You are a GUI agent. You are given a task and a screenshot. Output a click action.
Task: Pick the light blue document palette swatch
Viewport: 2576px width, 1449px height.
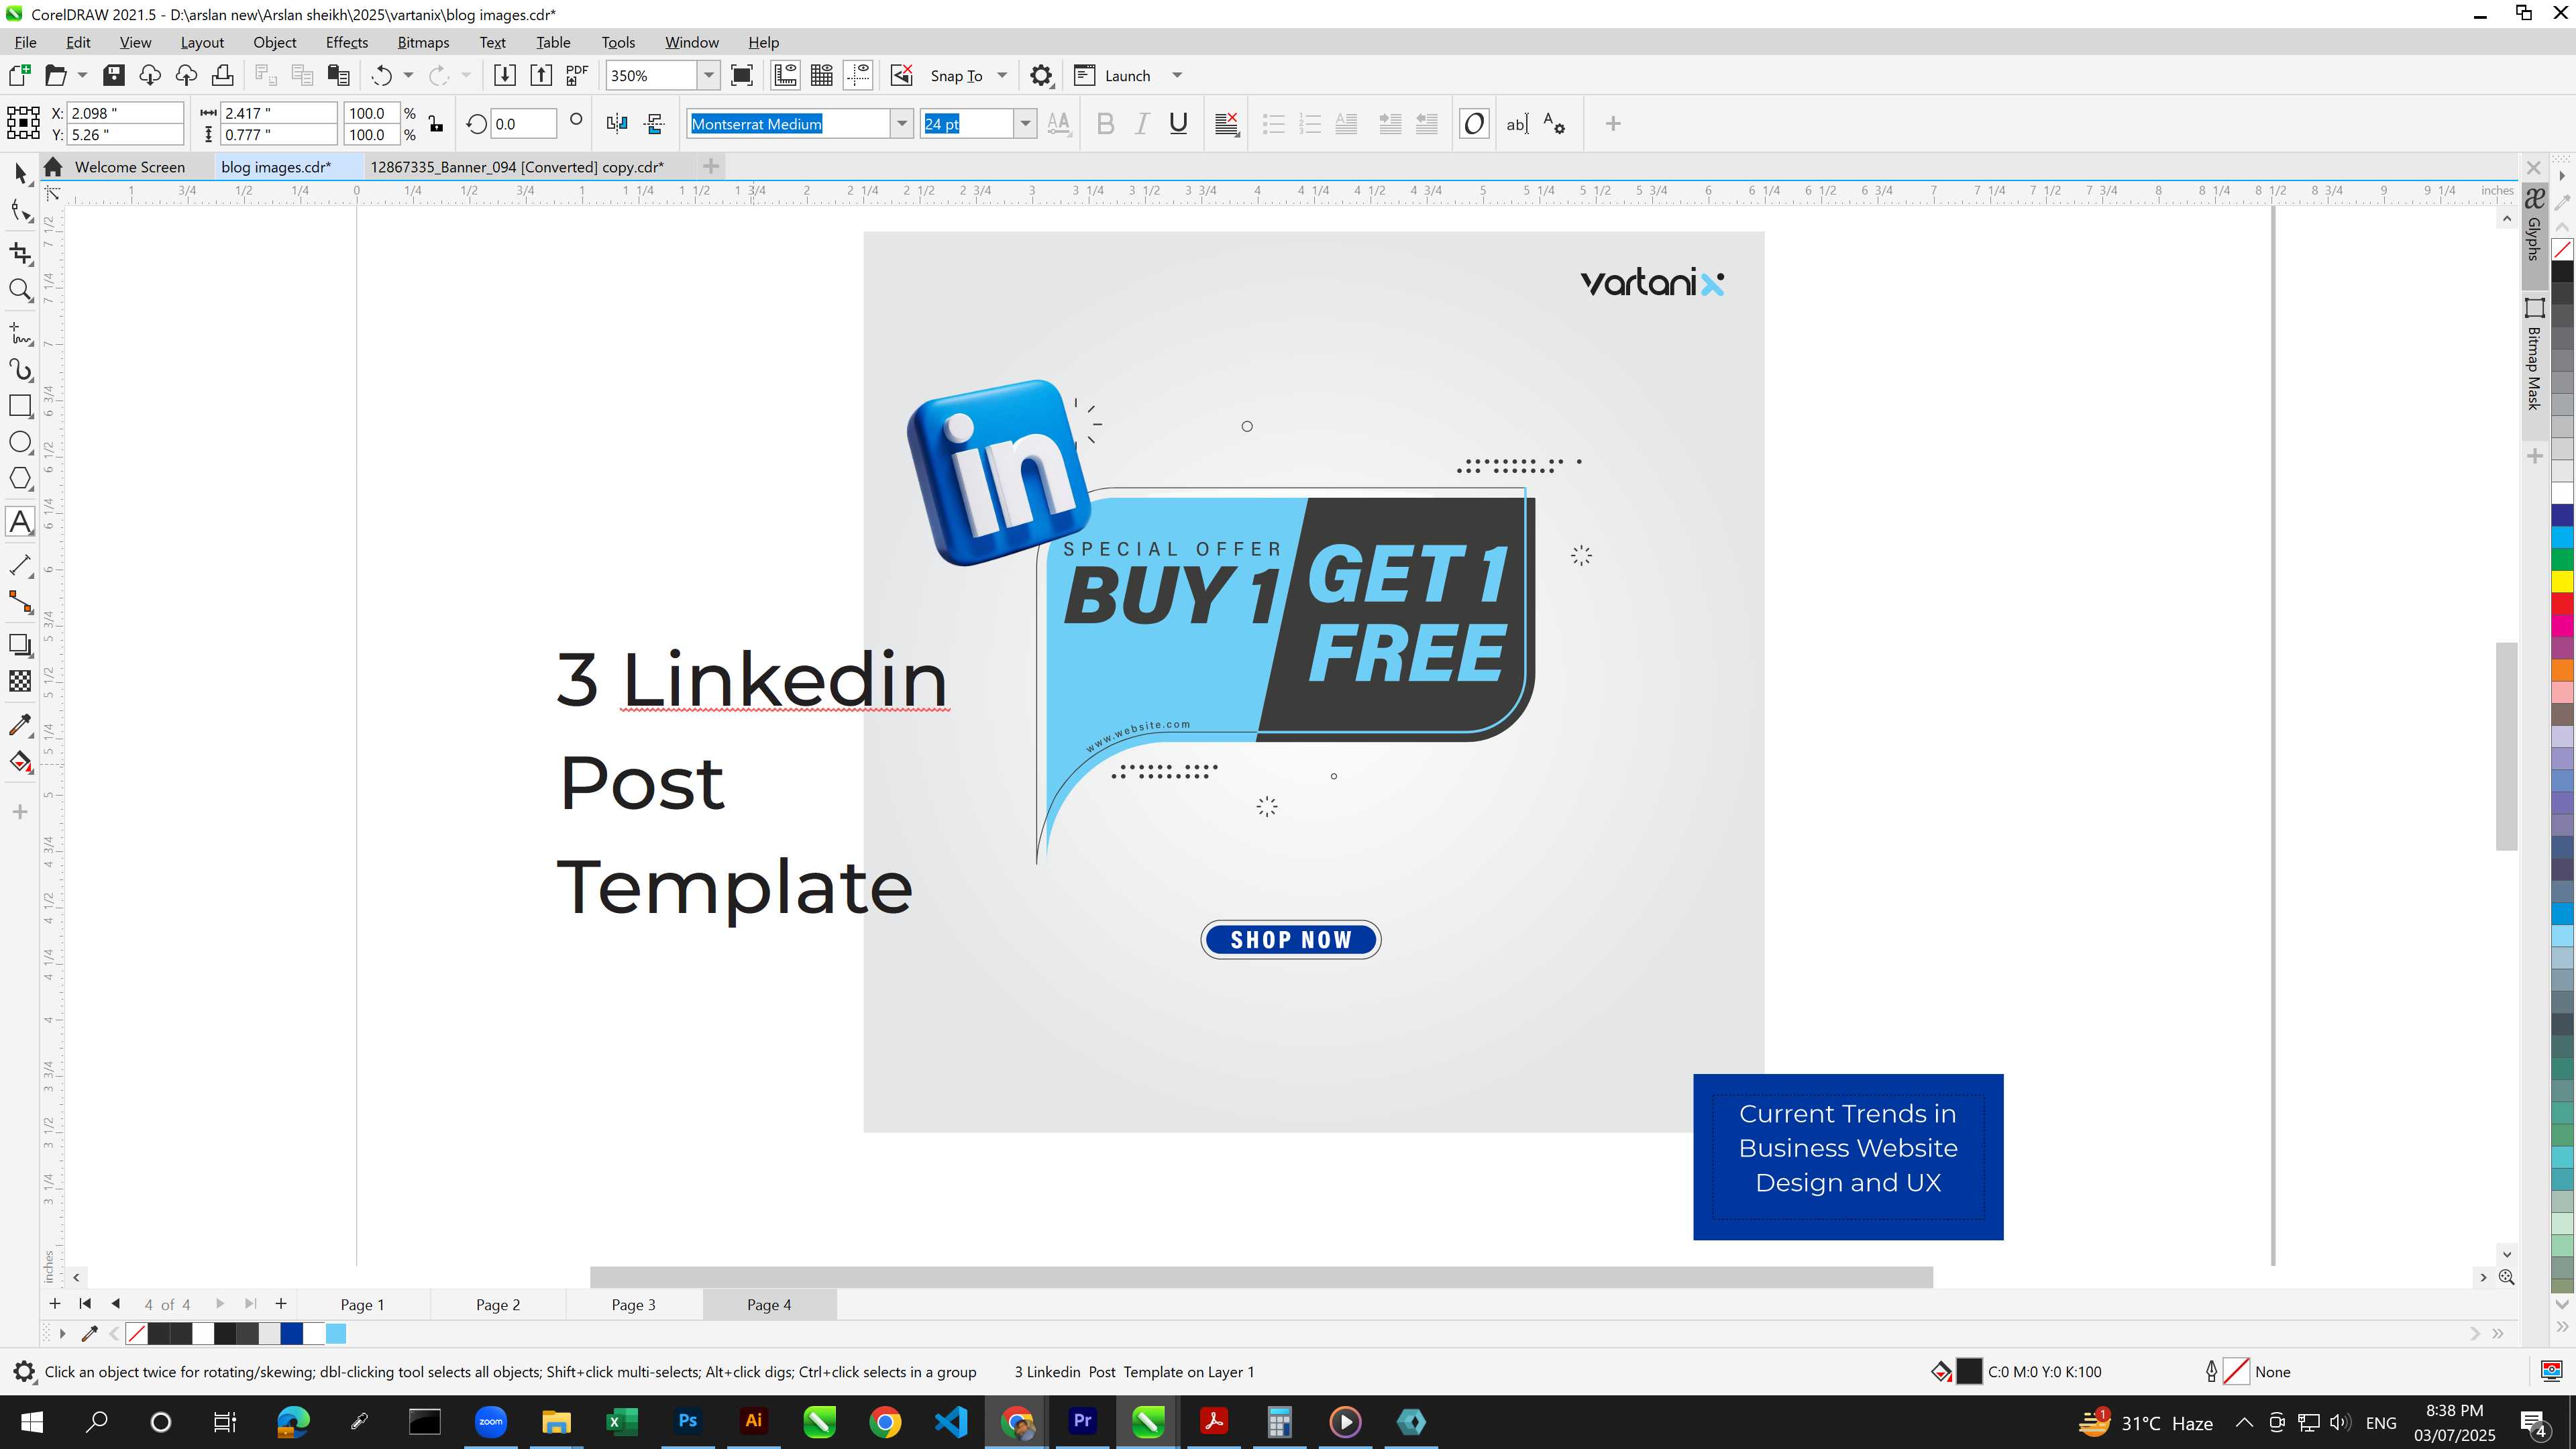point(336,1333)
